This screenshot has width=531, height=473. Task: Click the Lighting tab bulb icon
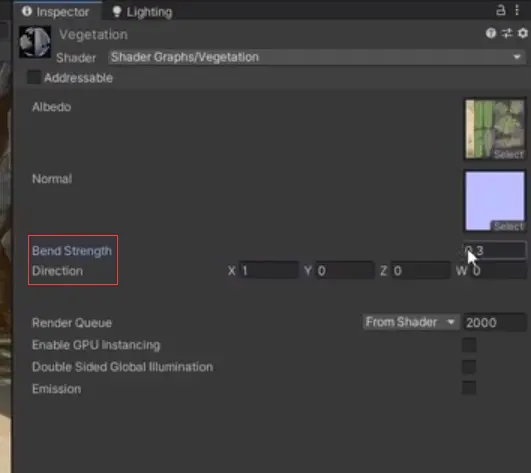click(117, 12)
